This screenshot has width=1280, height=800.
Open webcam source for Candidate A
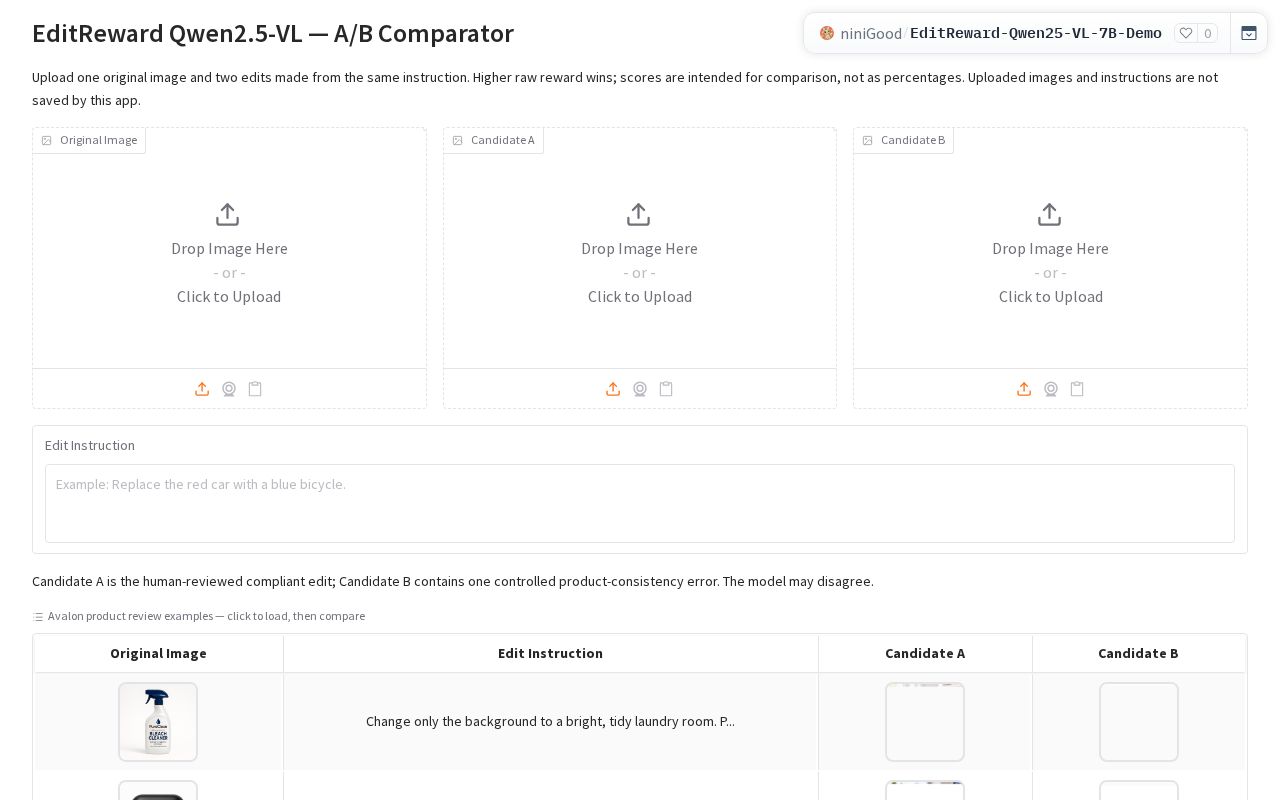point(640,389)
